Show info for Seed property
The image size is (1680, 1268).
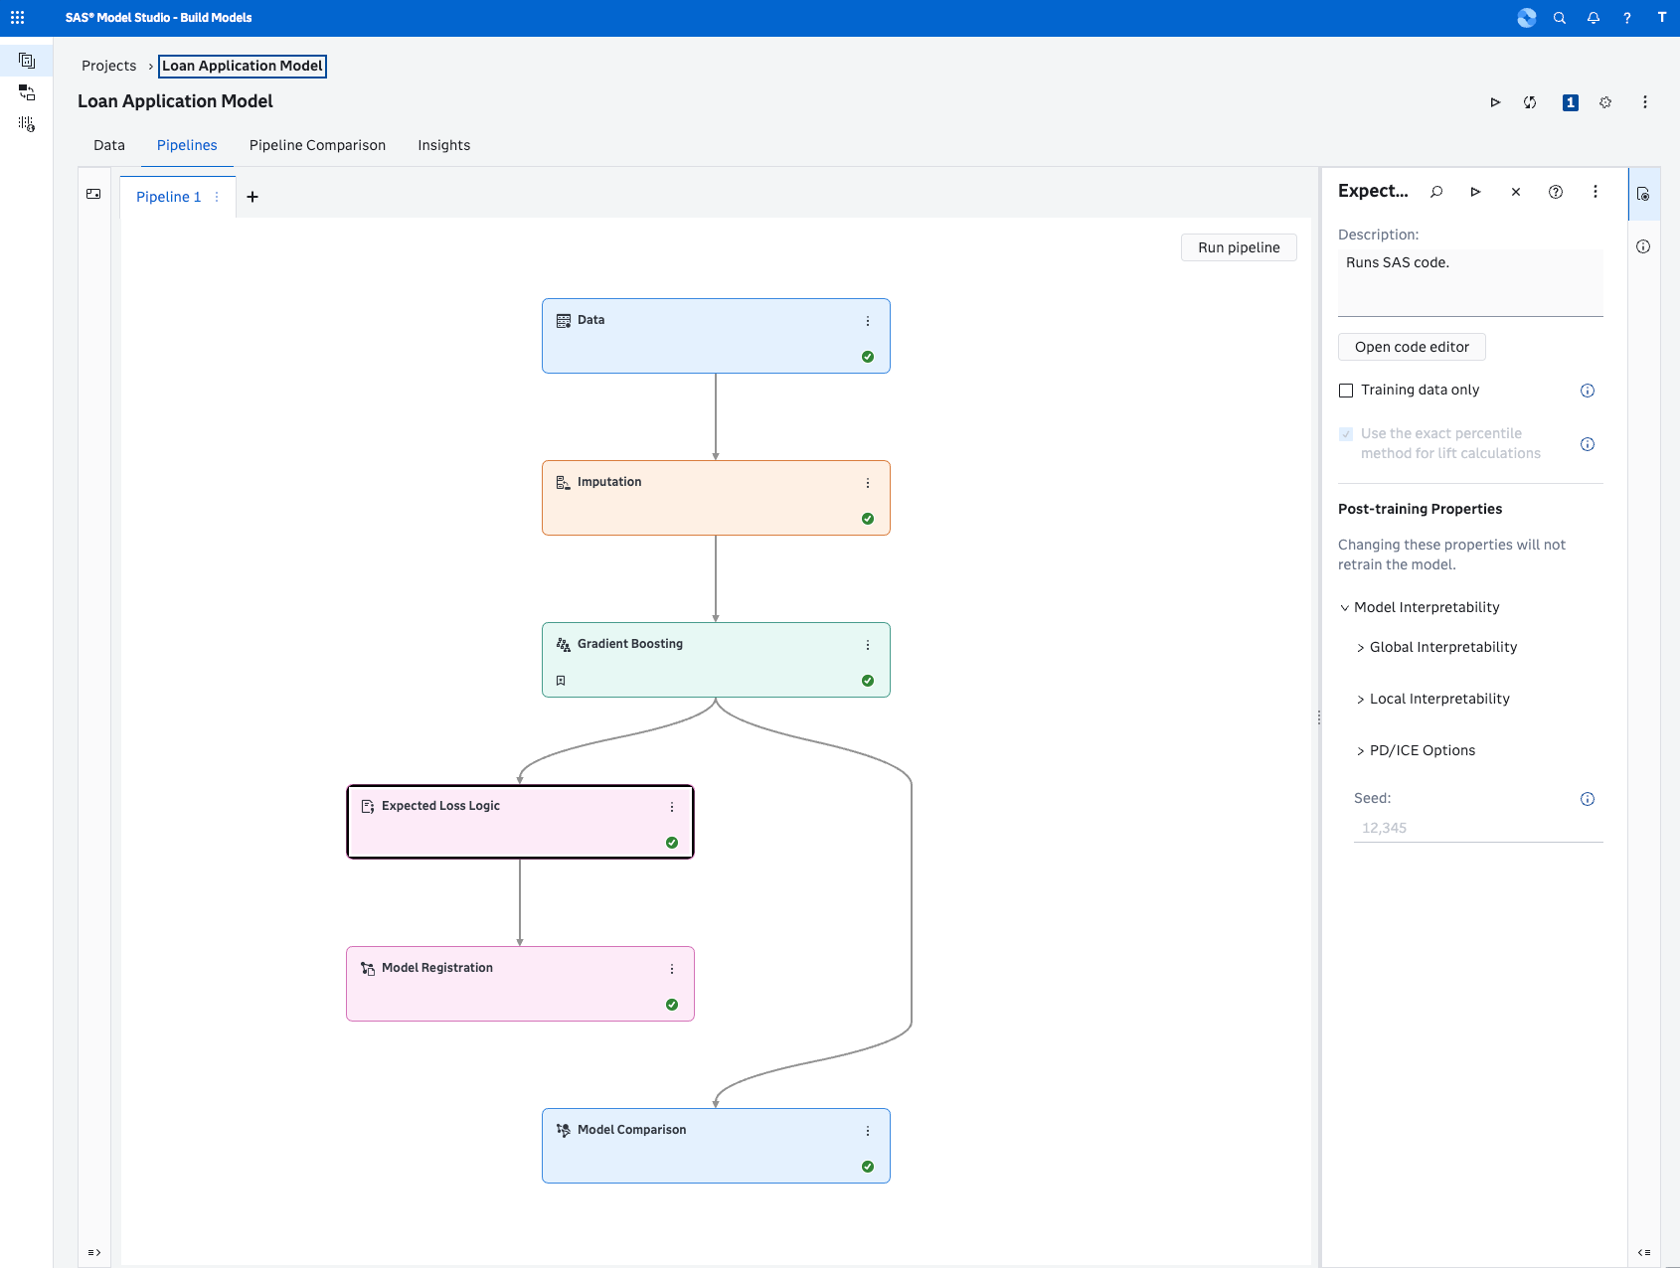[x=1587, y=799]
